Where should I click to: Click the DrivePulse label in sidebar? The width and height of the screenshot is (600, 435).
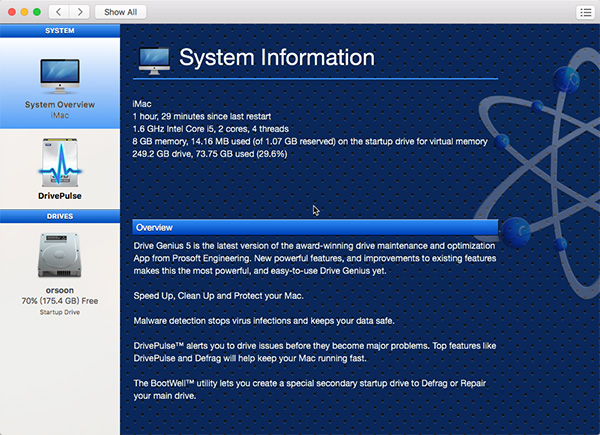(x=60, y=196)
